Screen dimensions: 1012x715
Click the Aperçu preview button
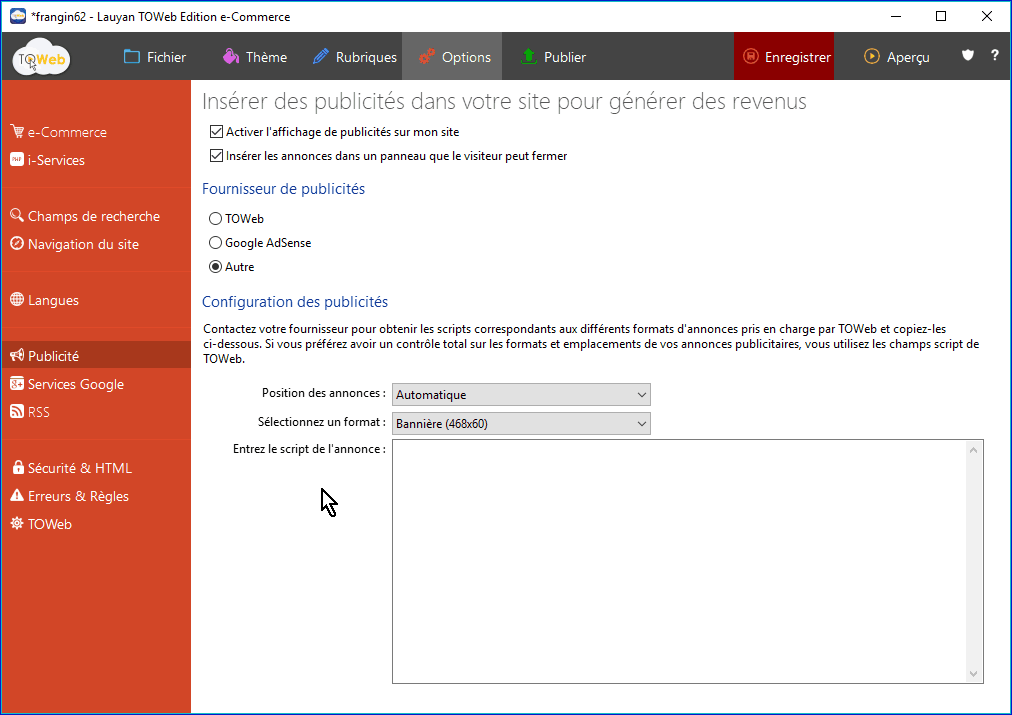point(897,57)
